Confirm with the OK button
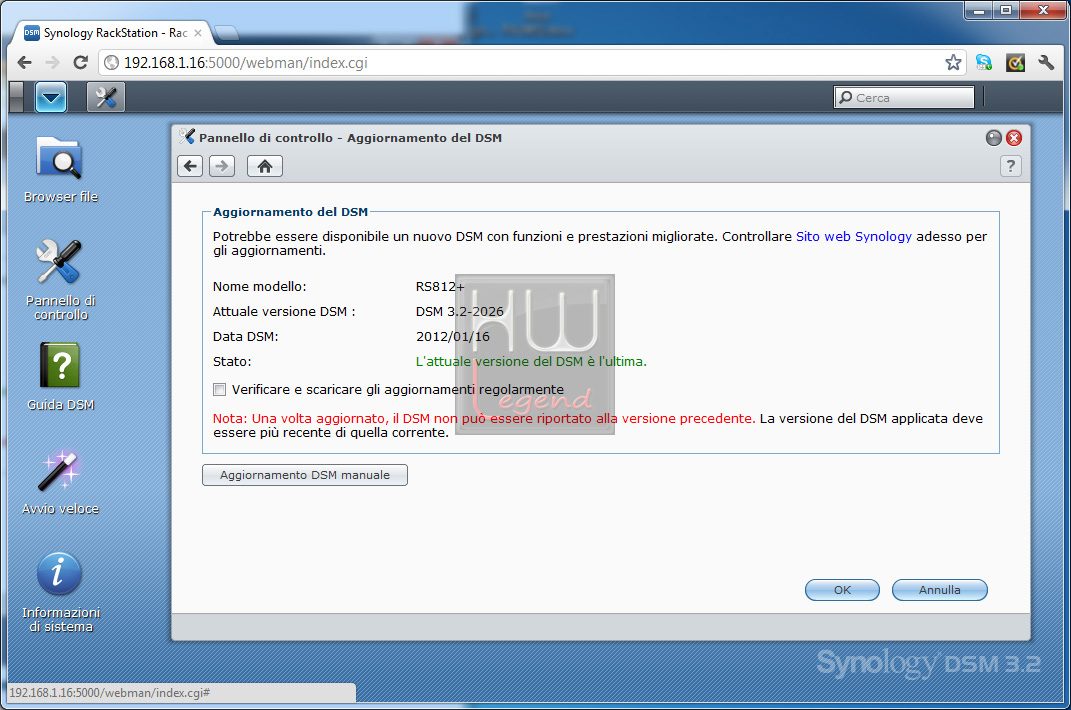 [x=842, y=590]
